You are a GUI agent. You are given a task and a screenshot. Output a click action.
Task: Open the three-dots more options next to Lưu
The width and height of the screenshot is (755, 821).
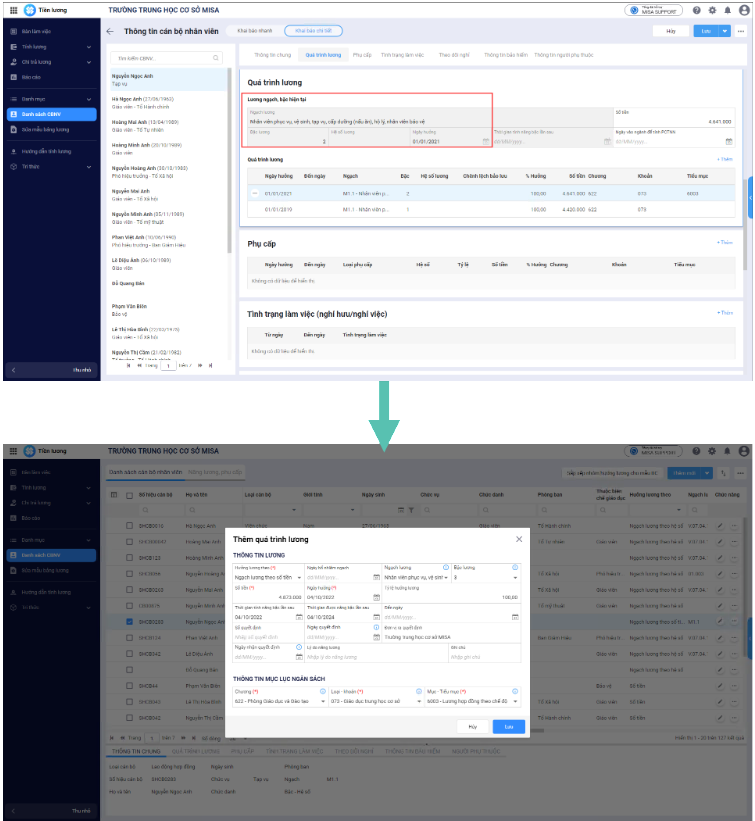tap(740, 31)
